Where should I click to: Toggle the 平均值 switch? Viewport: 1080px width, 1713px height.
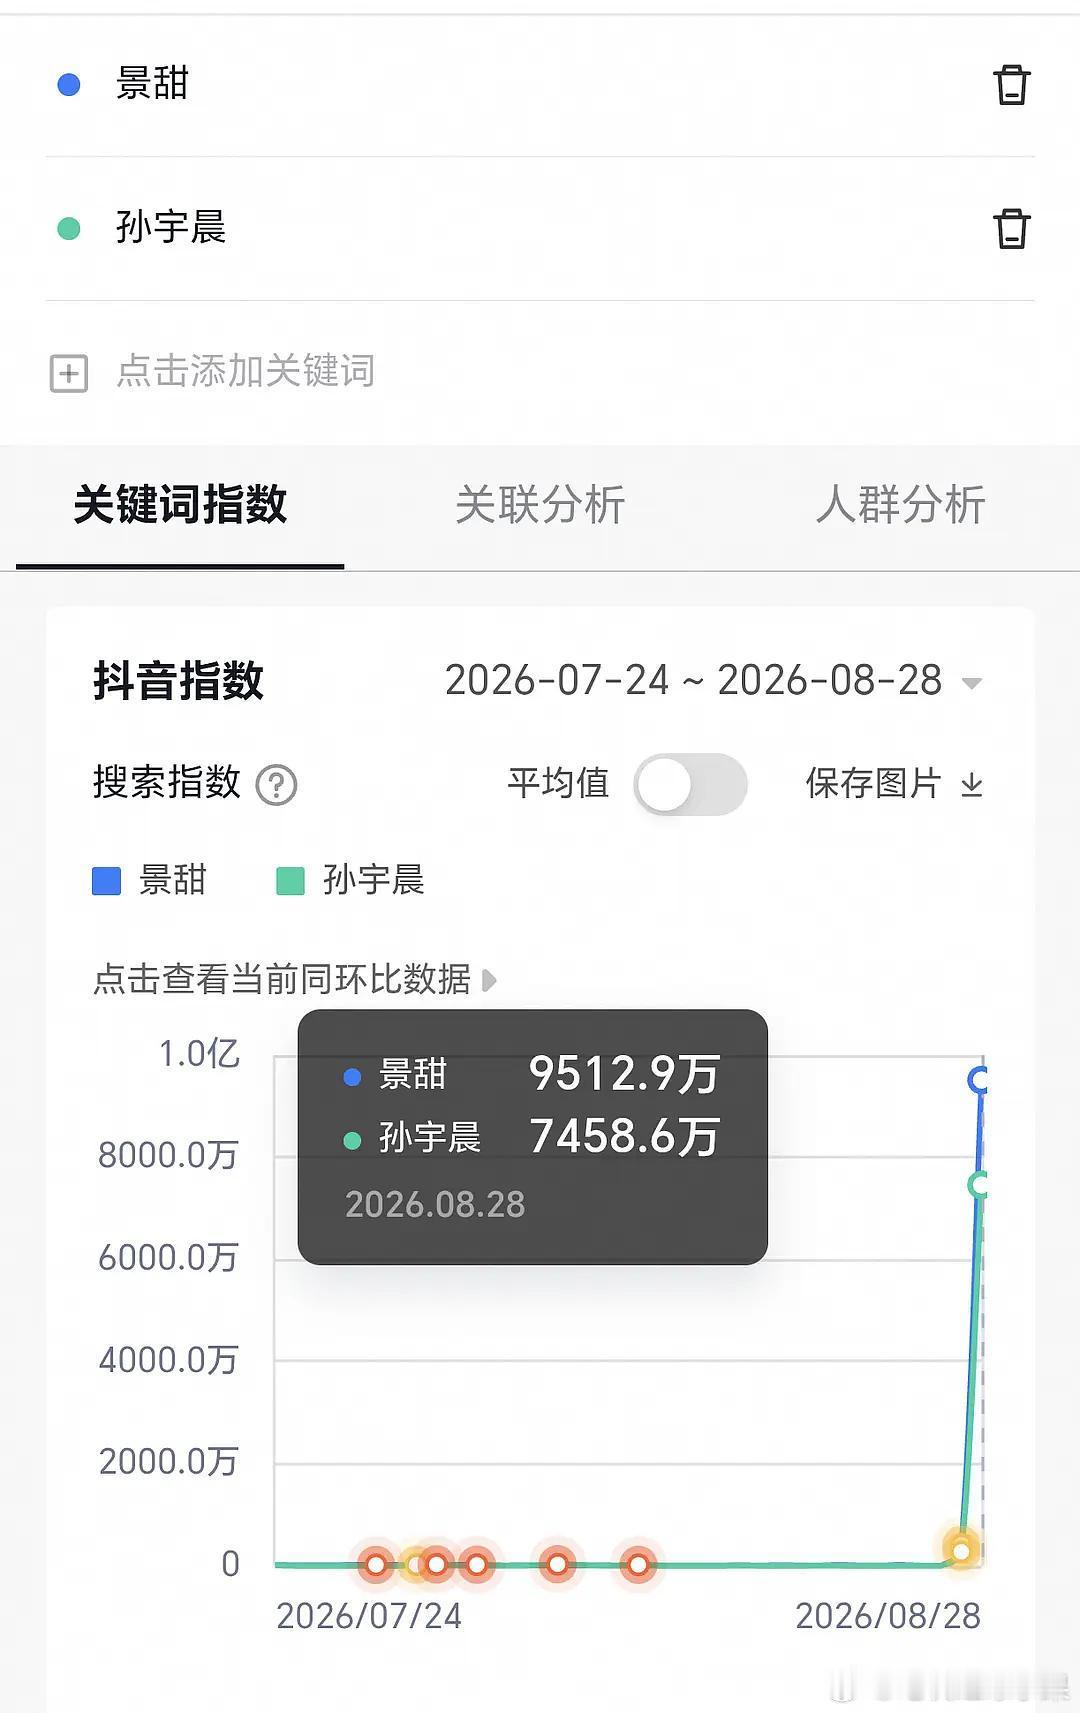point(690,784)
